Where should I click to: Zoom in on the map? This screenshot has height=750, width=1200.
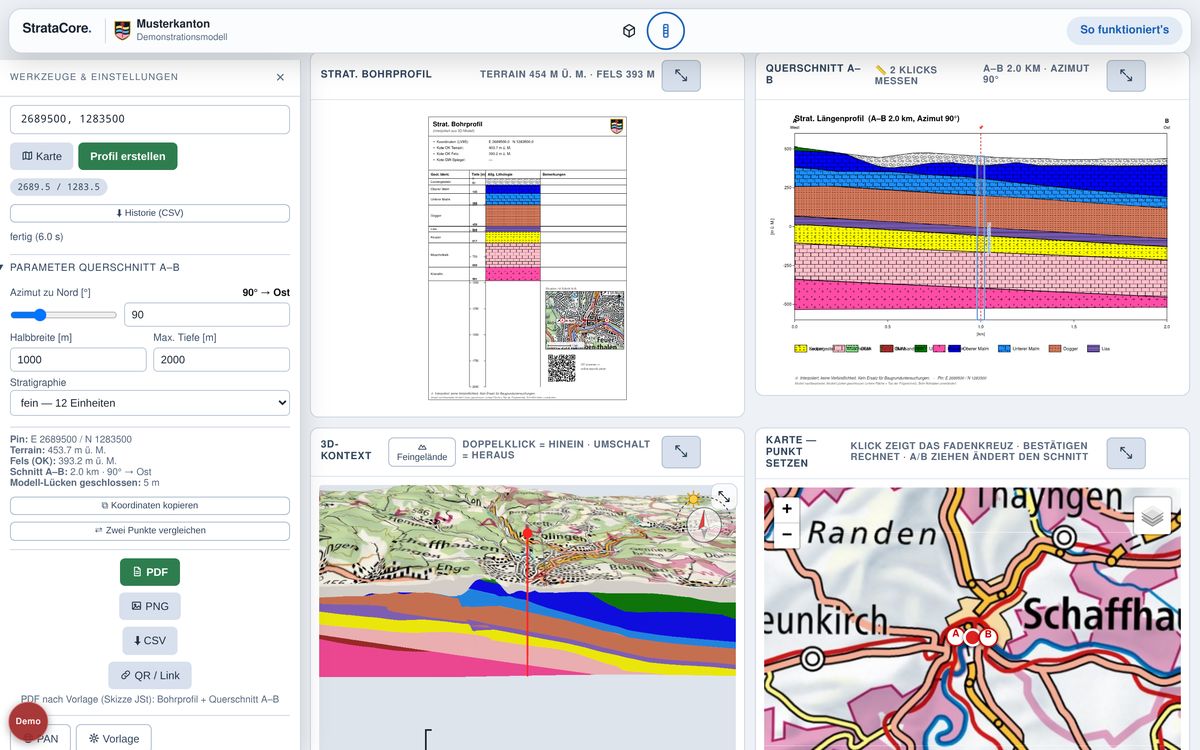coord(787,509)
